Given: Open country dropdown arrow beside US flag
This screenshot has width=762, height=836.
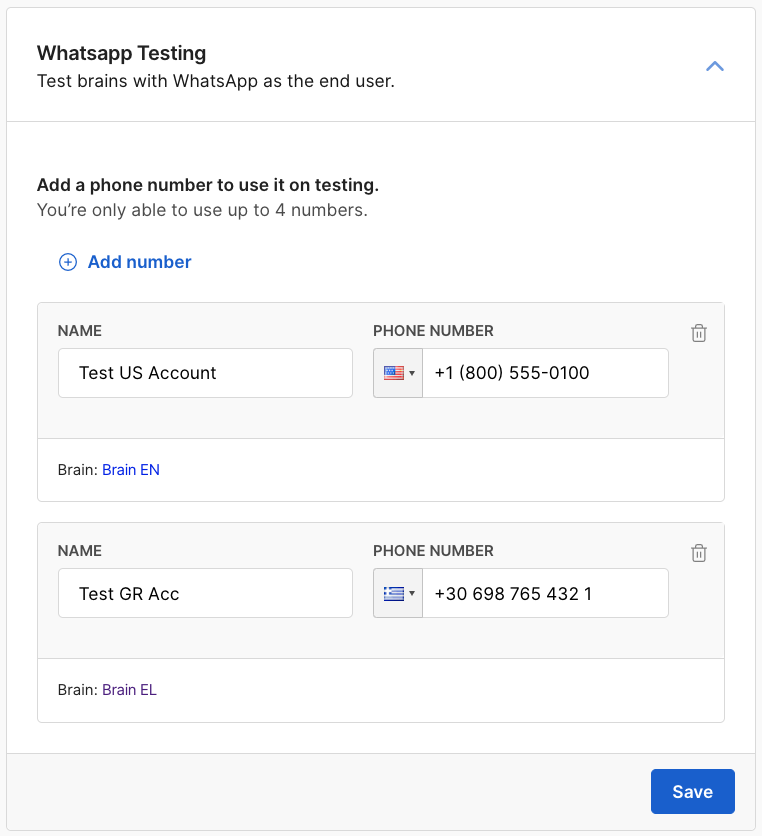Looking at the screenshot, I should coord(412,374).
